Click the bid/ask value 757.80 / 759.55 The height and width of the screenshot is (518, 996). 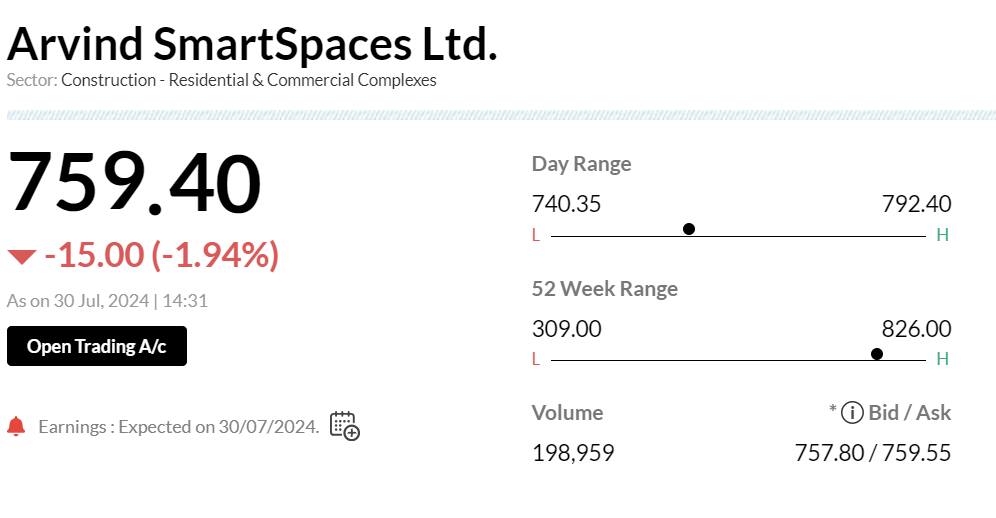point(872,453)
